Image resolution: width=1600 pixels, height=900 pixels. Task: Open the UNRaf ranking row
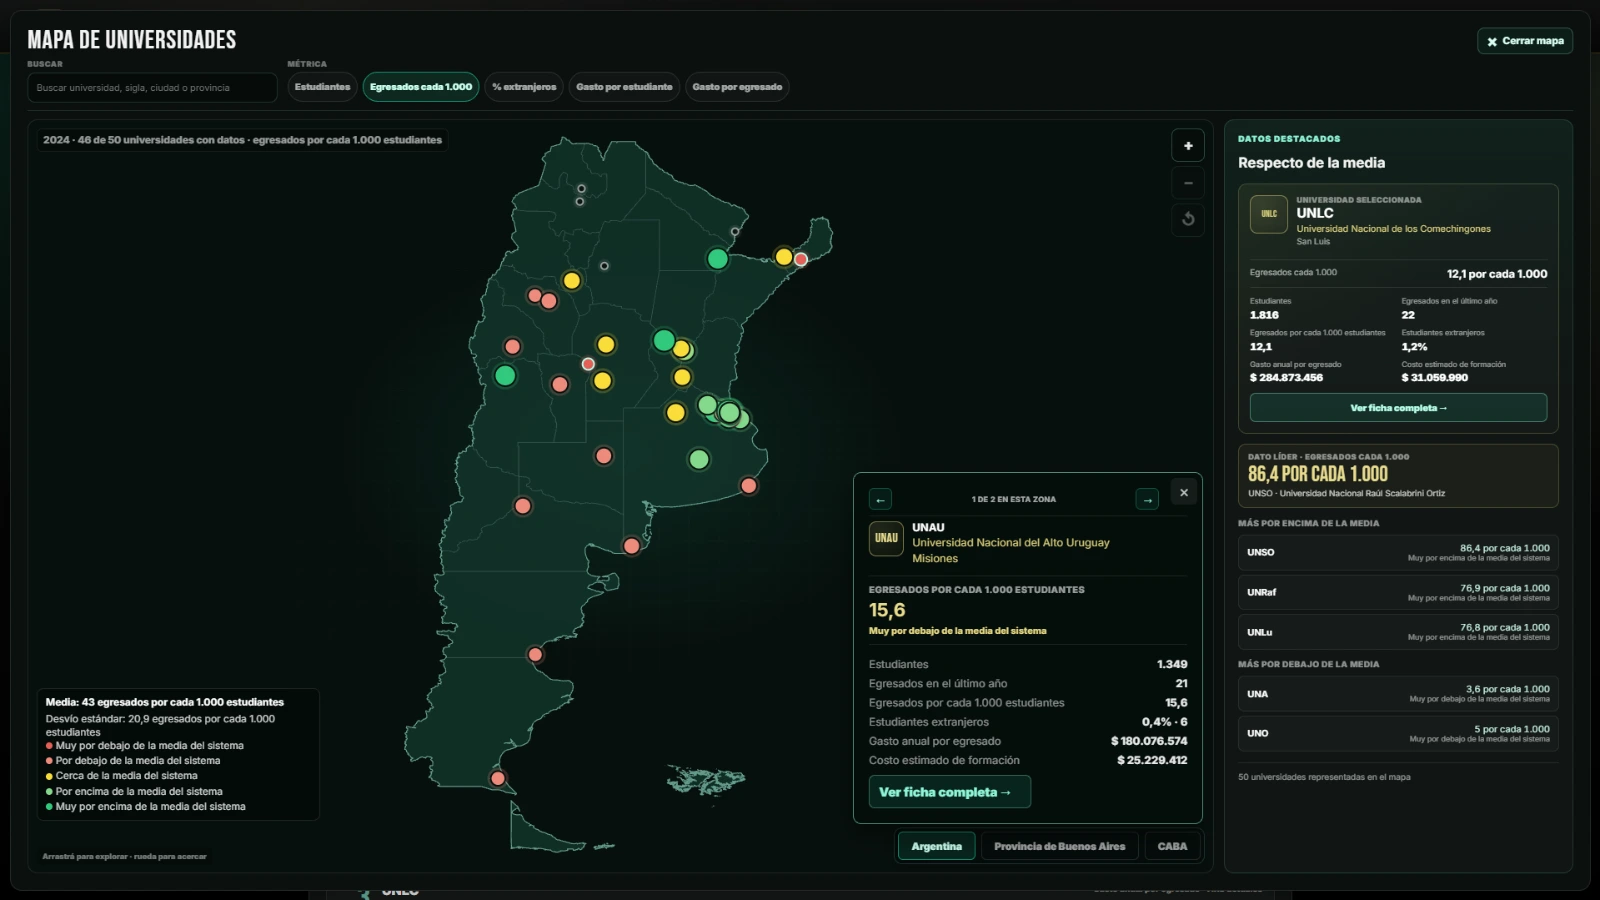tap(1398, 592)
